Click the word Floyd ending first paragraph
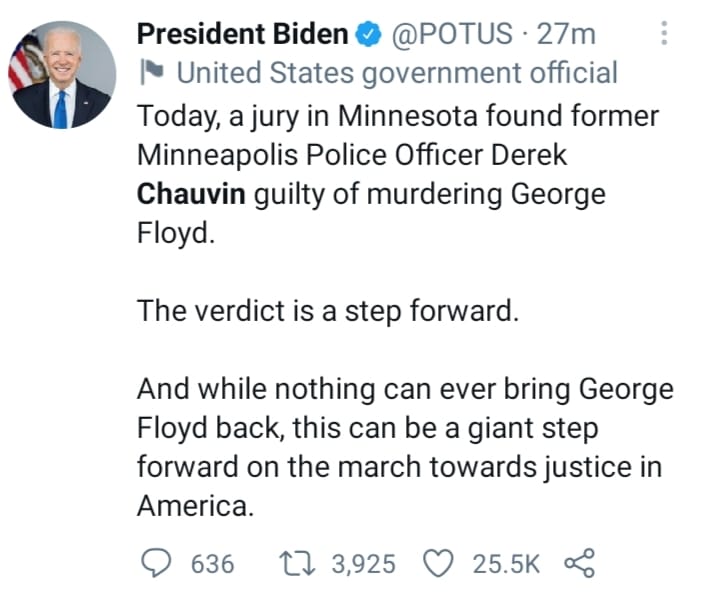 (176, 233)
